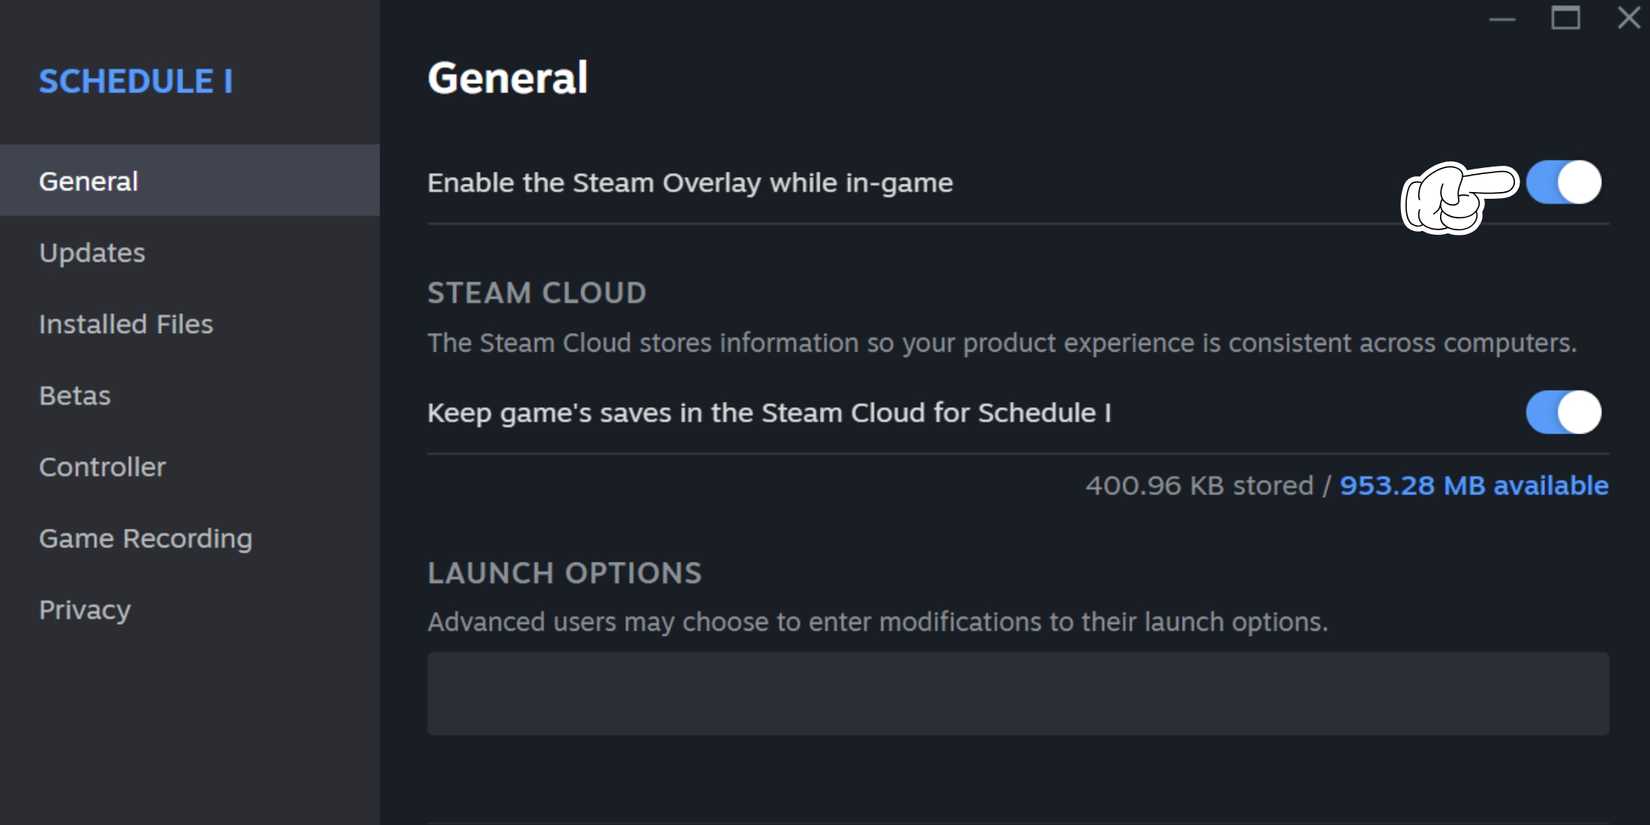
Task: Disable Steam Cloud saves for Schedule I
Action: tap(1564, 412)
